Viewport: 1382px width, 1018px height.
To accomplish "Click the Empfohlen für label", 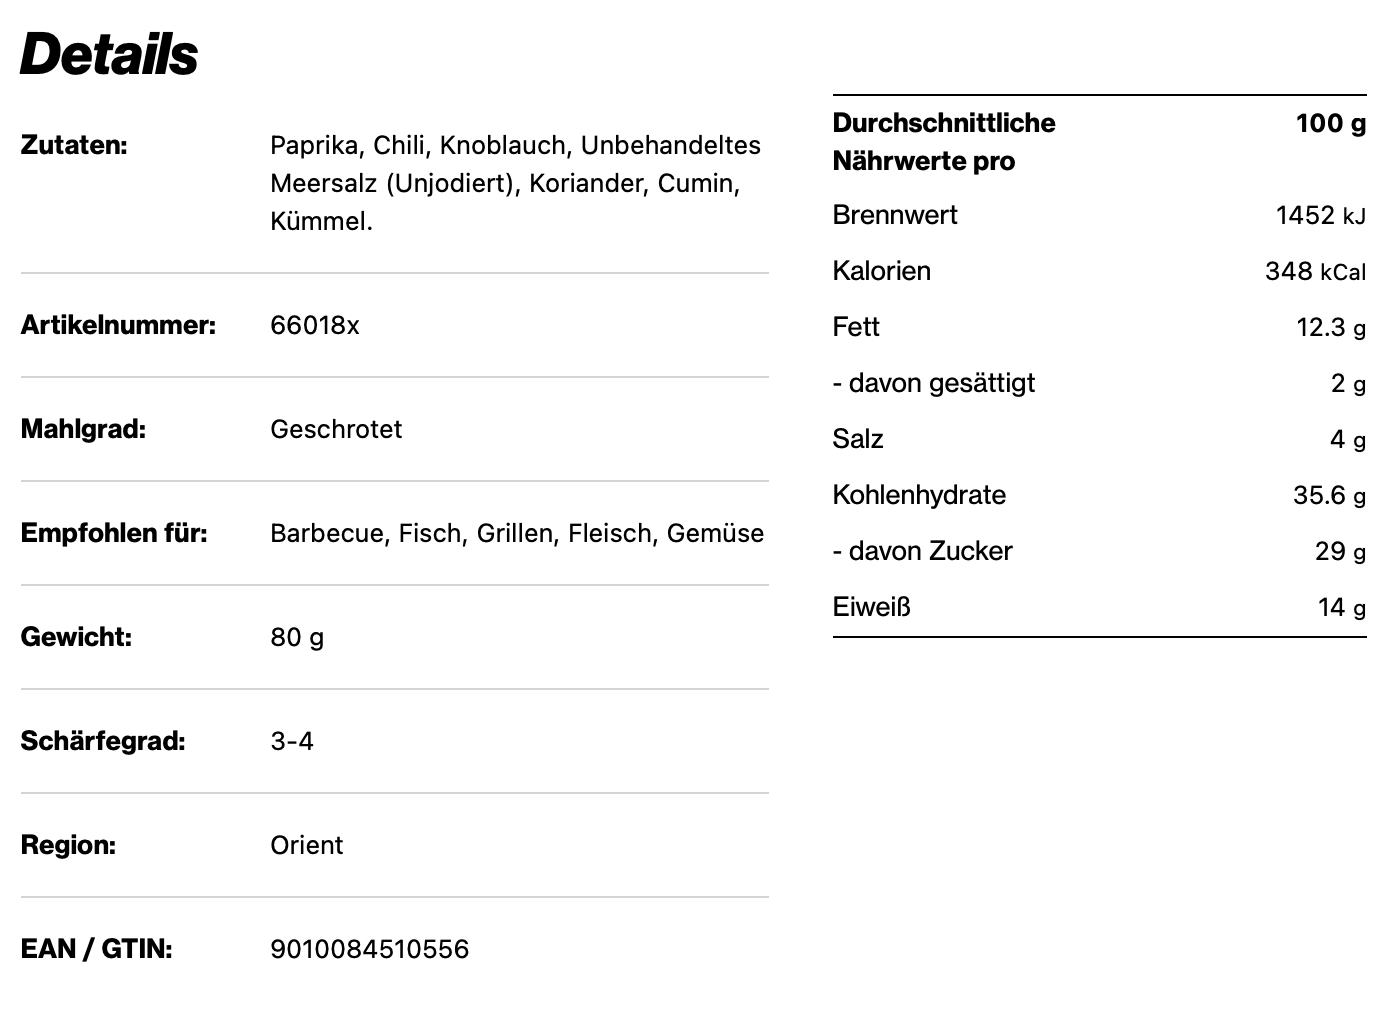I will coord(114,533).
